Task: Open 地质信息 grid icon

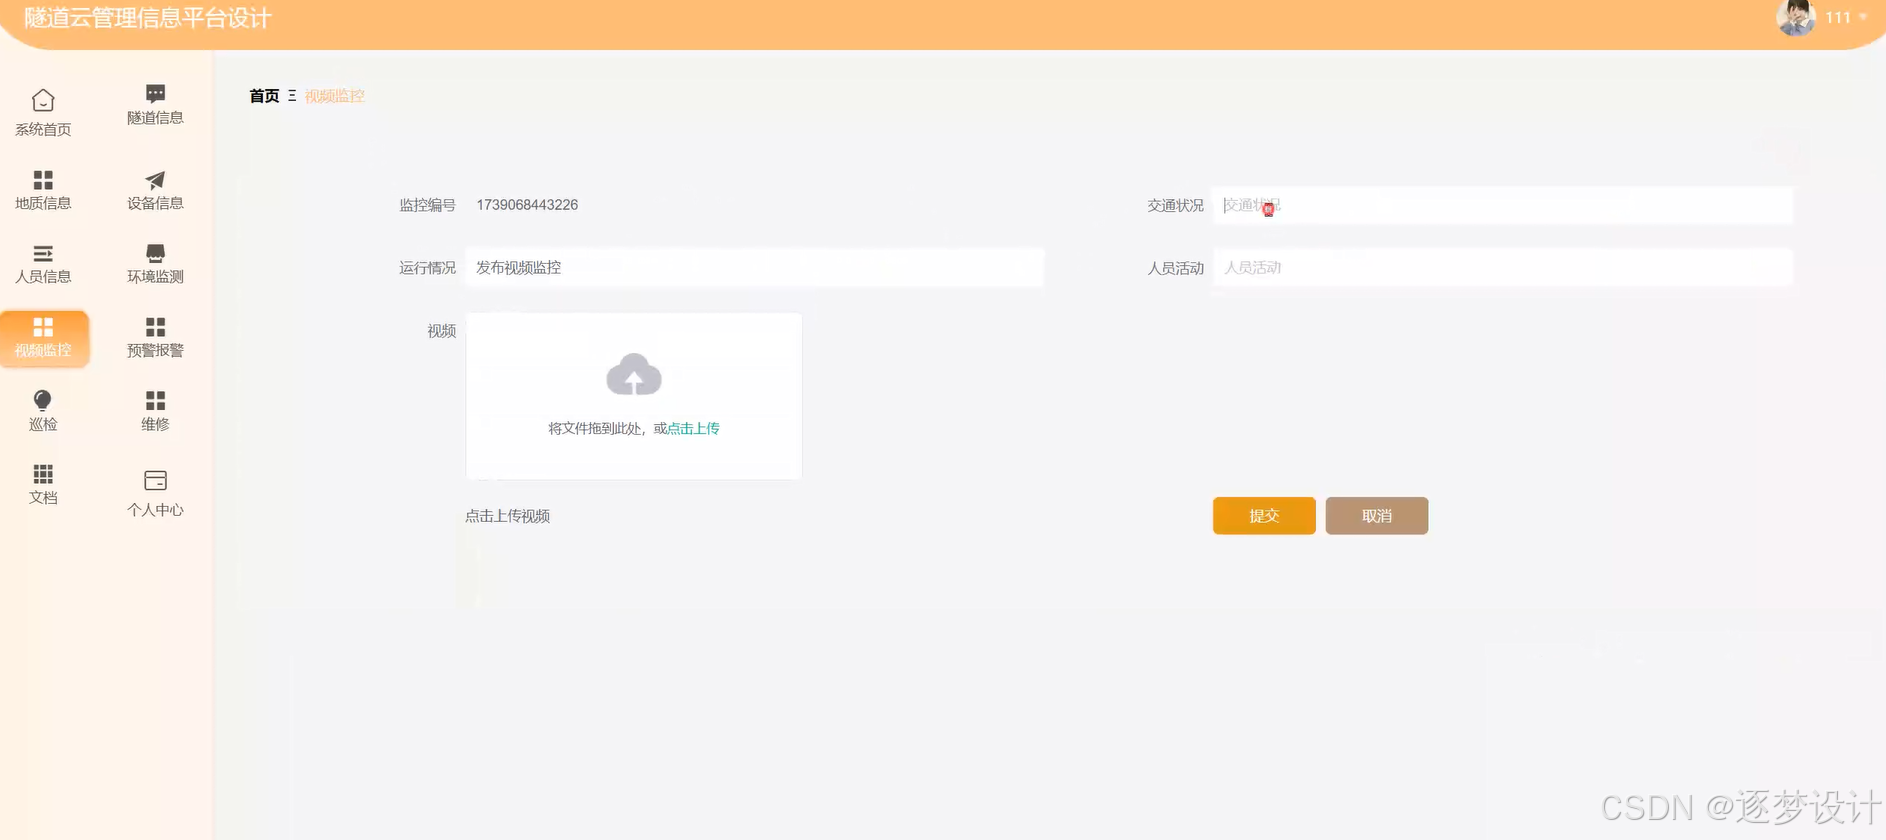Action: click(x=43, y=180)
